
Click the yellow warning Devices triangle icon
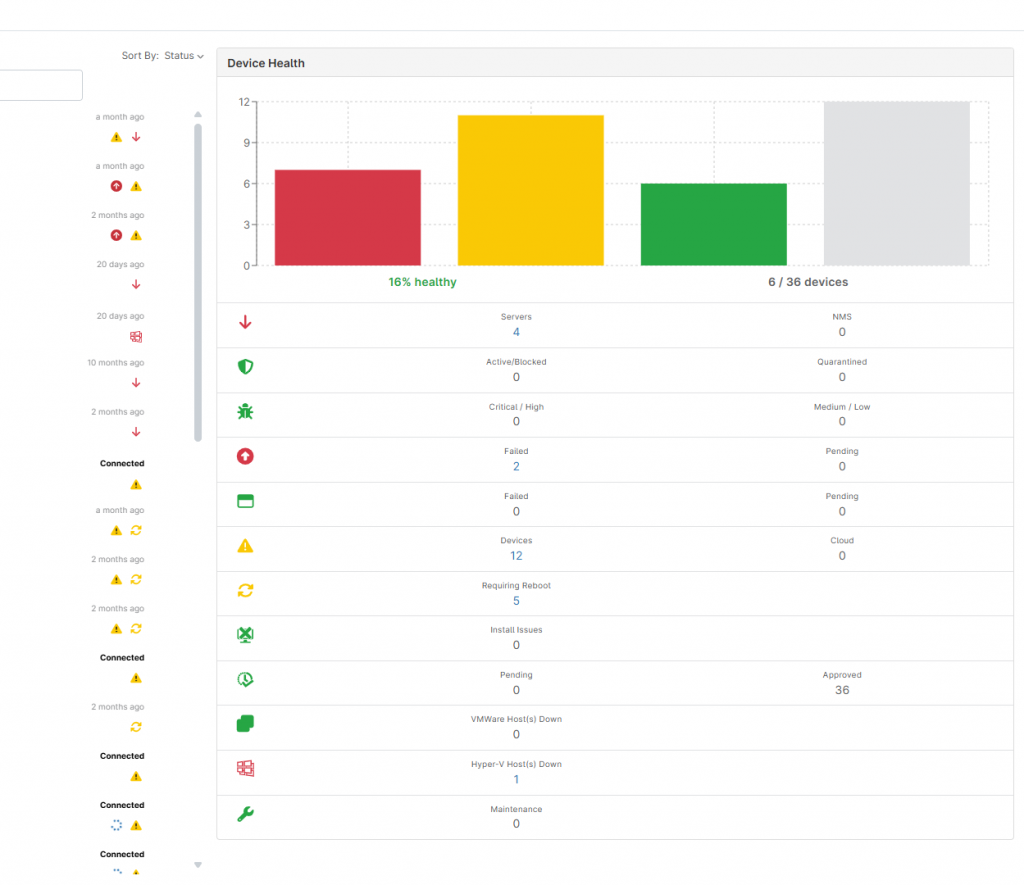245,546
